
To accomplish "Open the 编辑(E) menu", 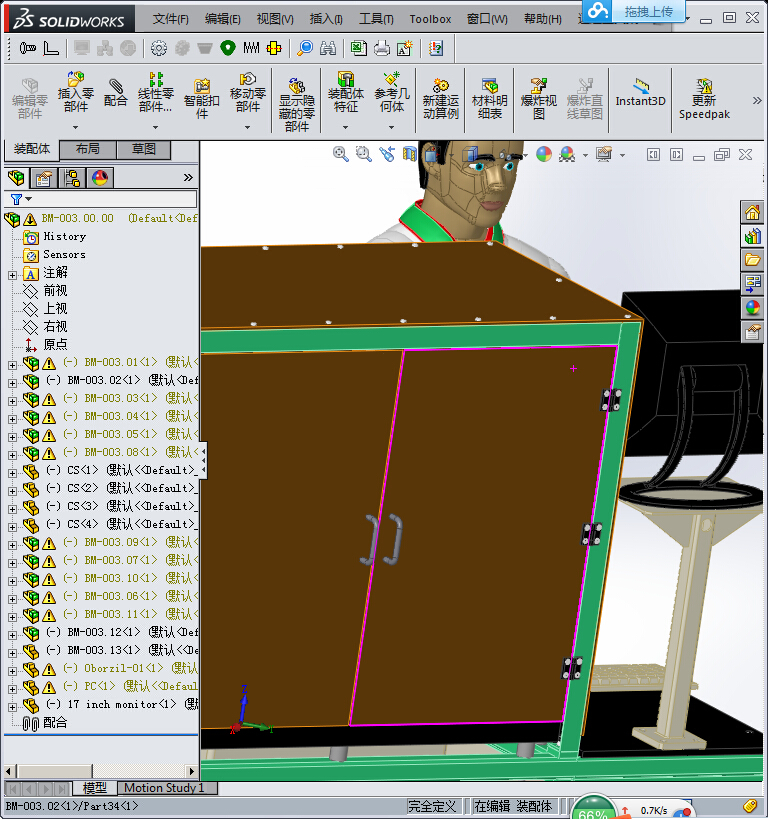I will tap(223, 19).
